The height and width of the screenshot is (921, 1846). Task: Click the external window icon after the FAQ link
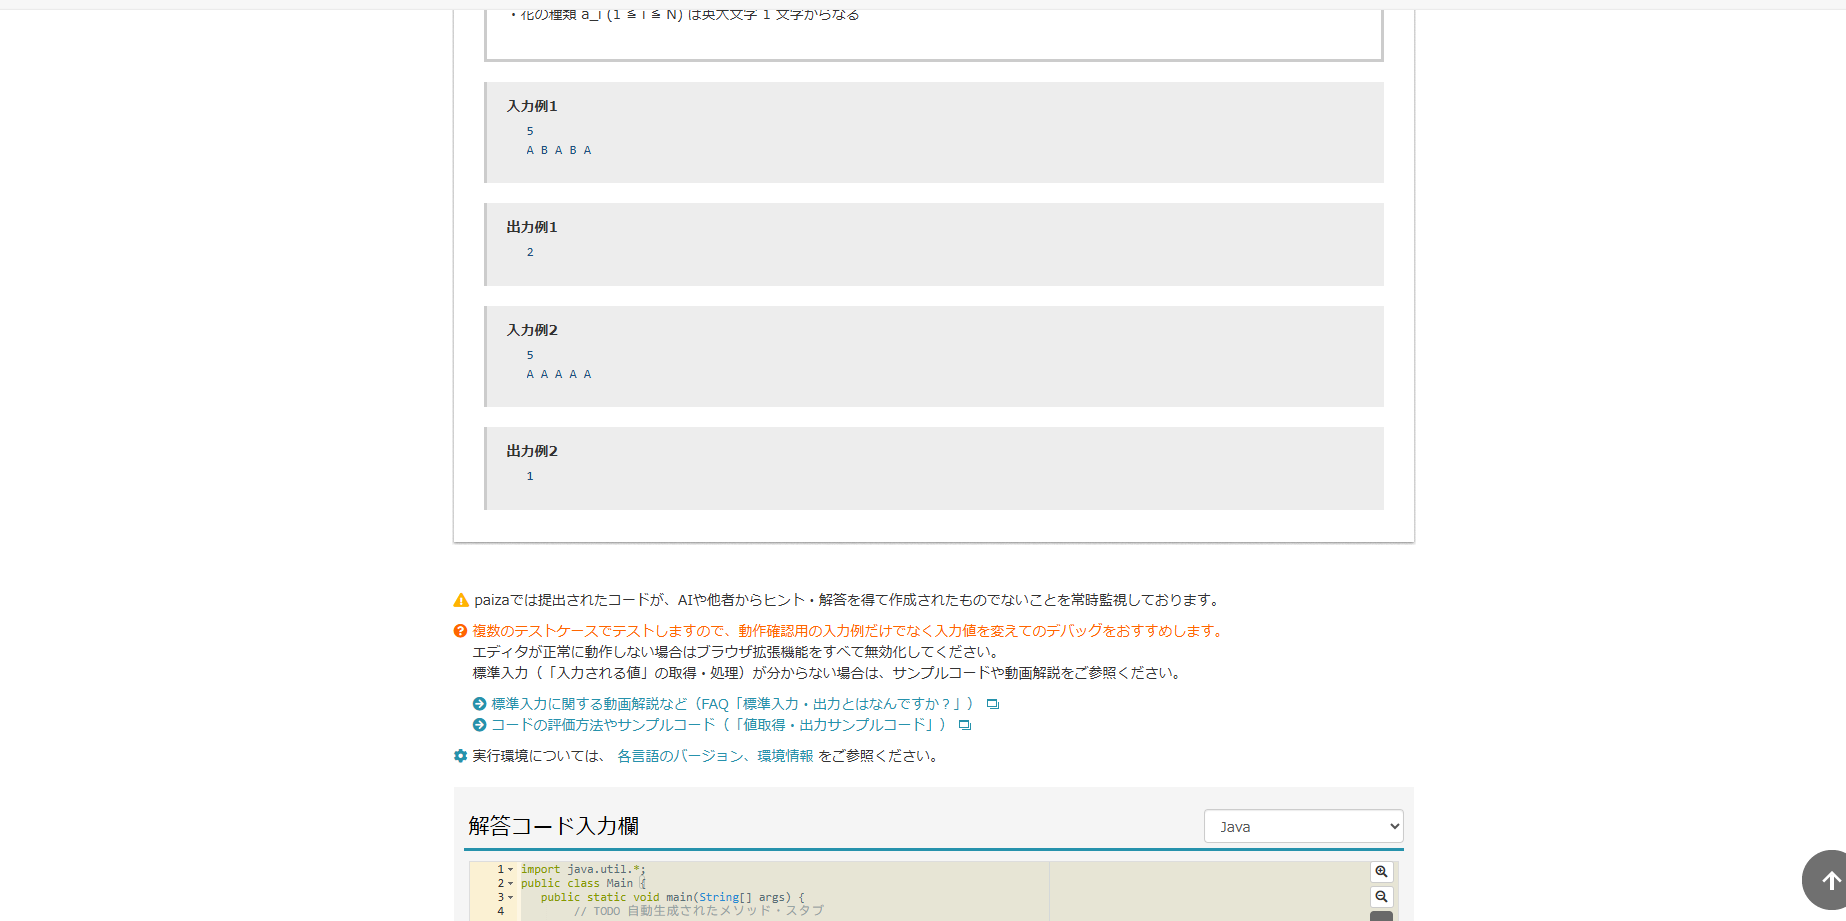point(993,704)
